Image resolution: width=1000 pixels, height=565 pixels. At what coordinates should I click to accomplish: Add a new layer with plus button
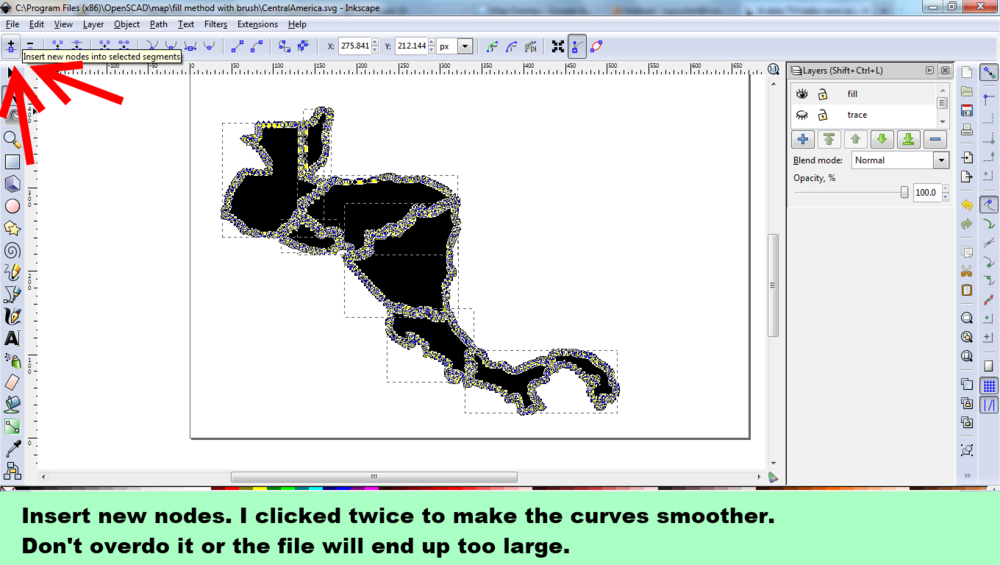pyautogui.click(x=802, y=139)
